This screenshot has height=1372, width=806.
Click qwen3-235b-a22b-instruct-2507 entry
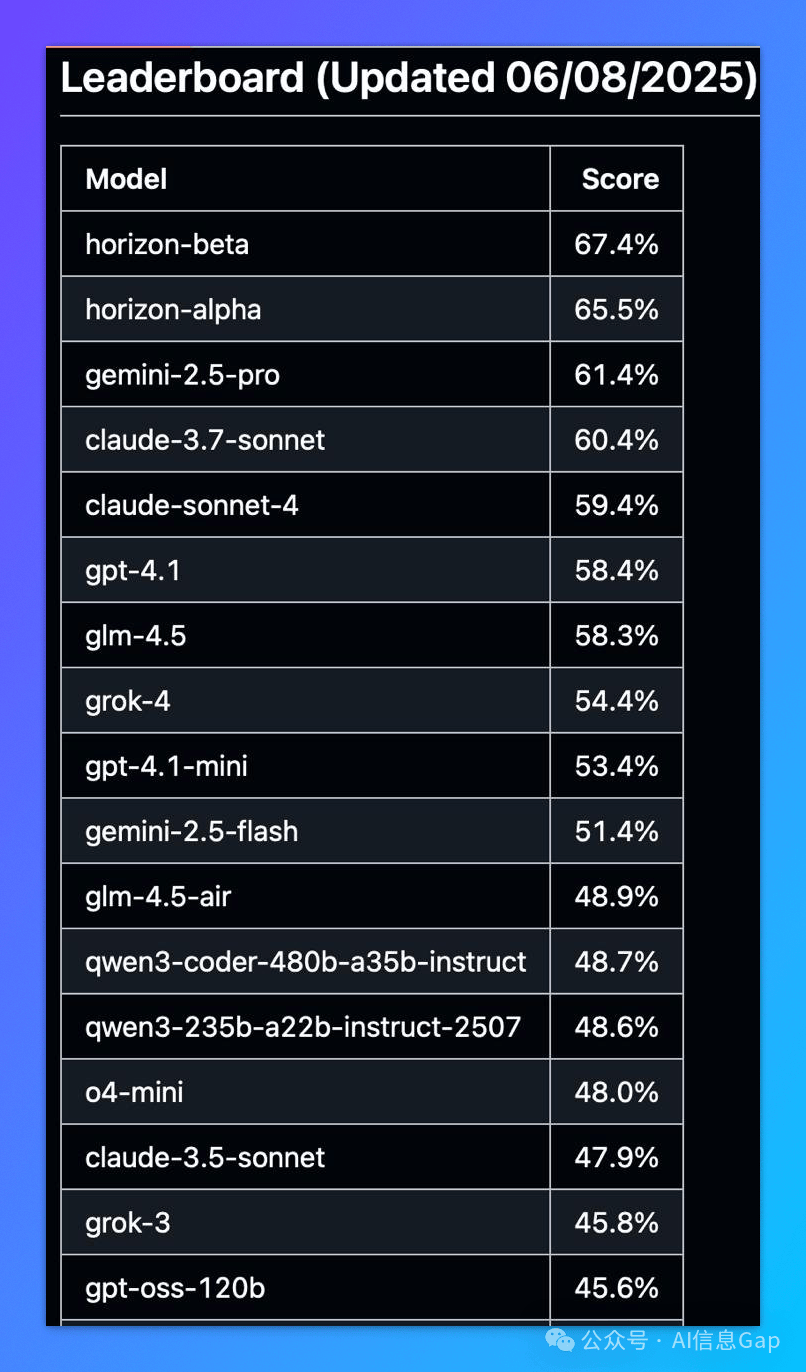pyautogui.click(x=303, y=1027)
